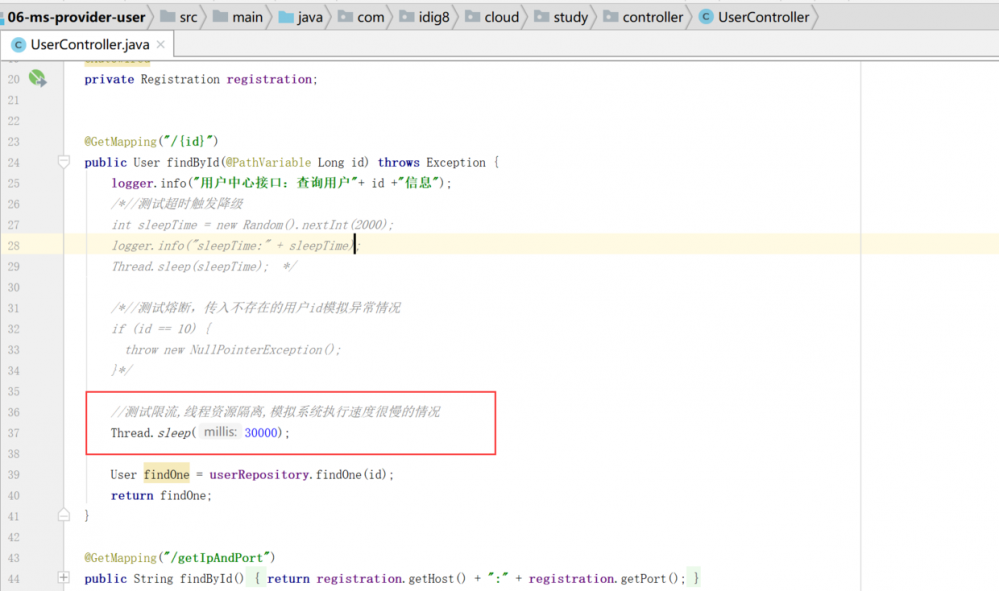Screen dimensions: 999x591
Task: Click the commented Thread.sleep(sleepTime) line
Action: [x=190, y=266]
